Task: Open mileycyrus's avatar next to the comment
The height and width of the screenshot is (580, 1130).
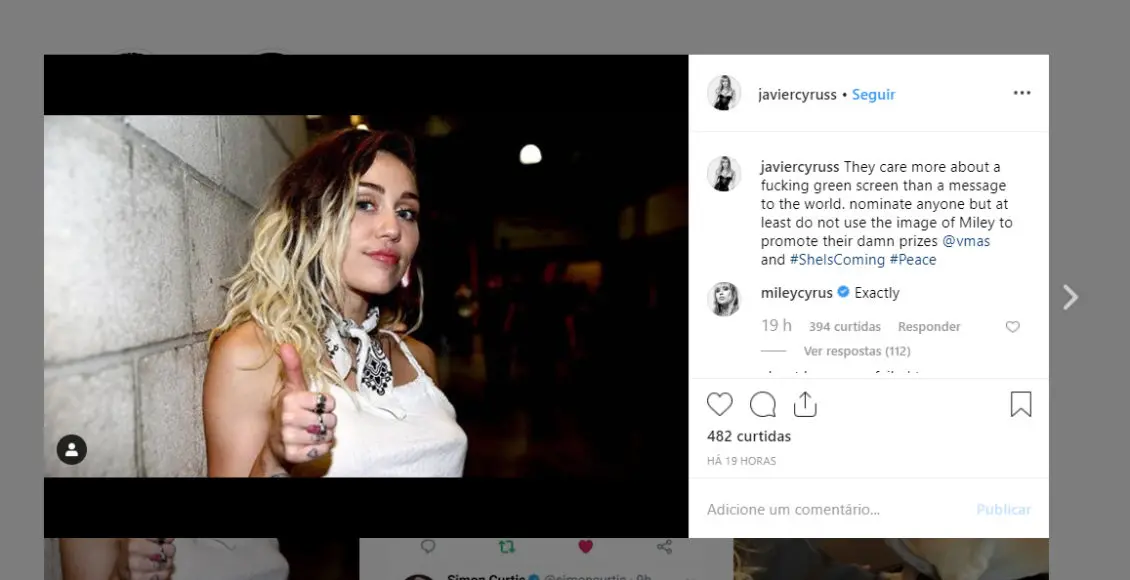Action: click(x=723, y=299)
